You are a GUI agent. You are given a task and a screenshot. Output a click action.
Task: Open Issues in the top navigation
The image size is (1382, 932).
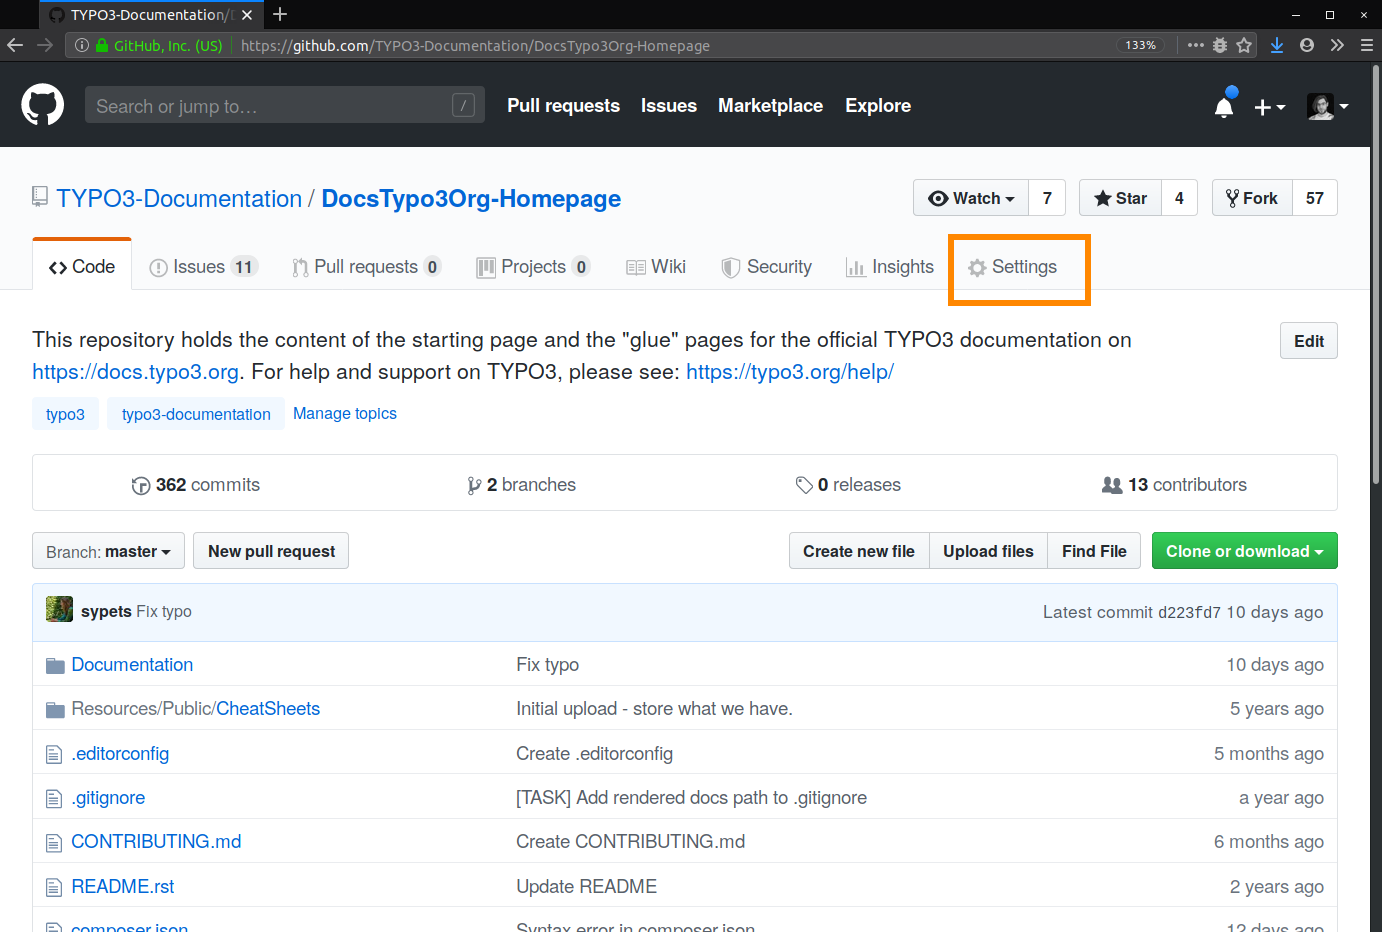click(x=669, y=105)
